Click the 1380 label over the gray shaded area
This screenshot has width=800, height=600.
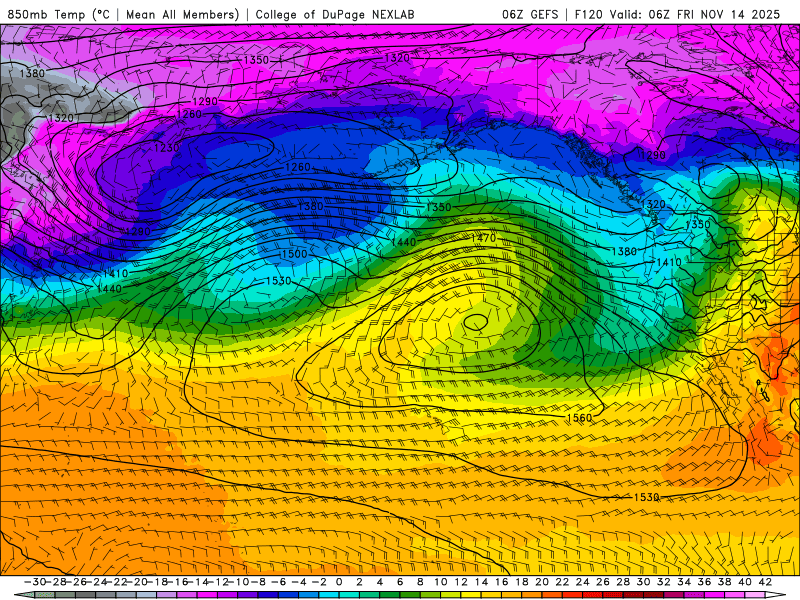(32, 73)
